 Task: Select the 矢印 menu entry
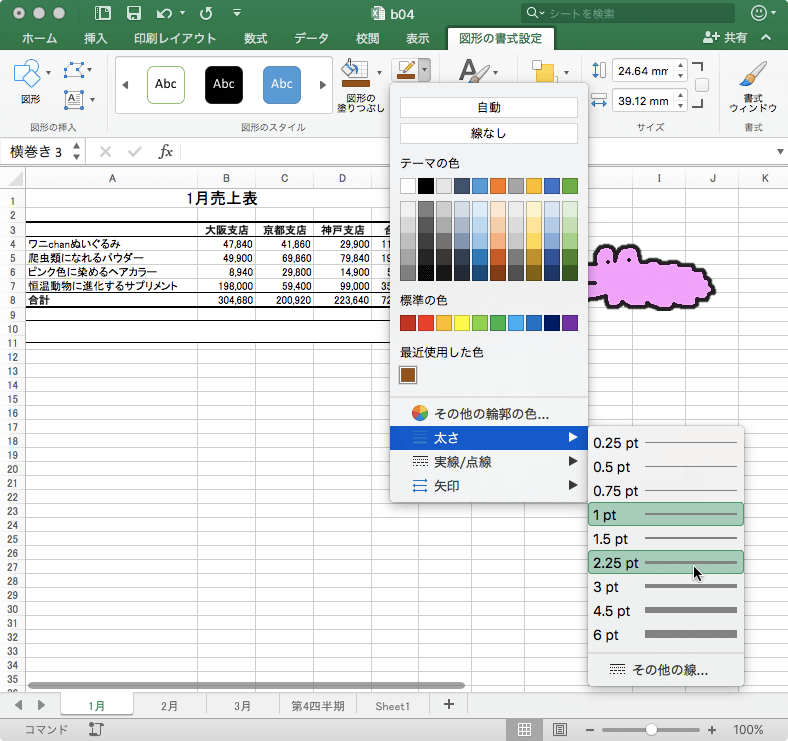click(489, 486)
